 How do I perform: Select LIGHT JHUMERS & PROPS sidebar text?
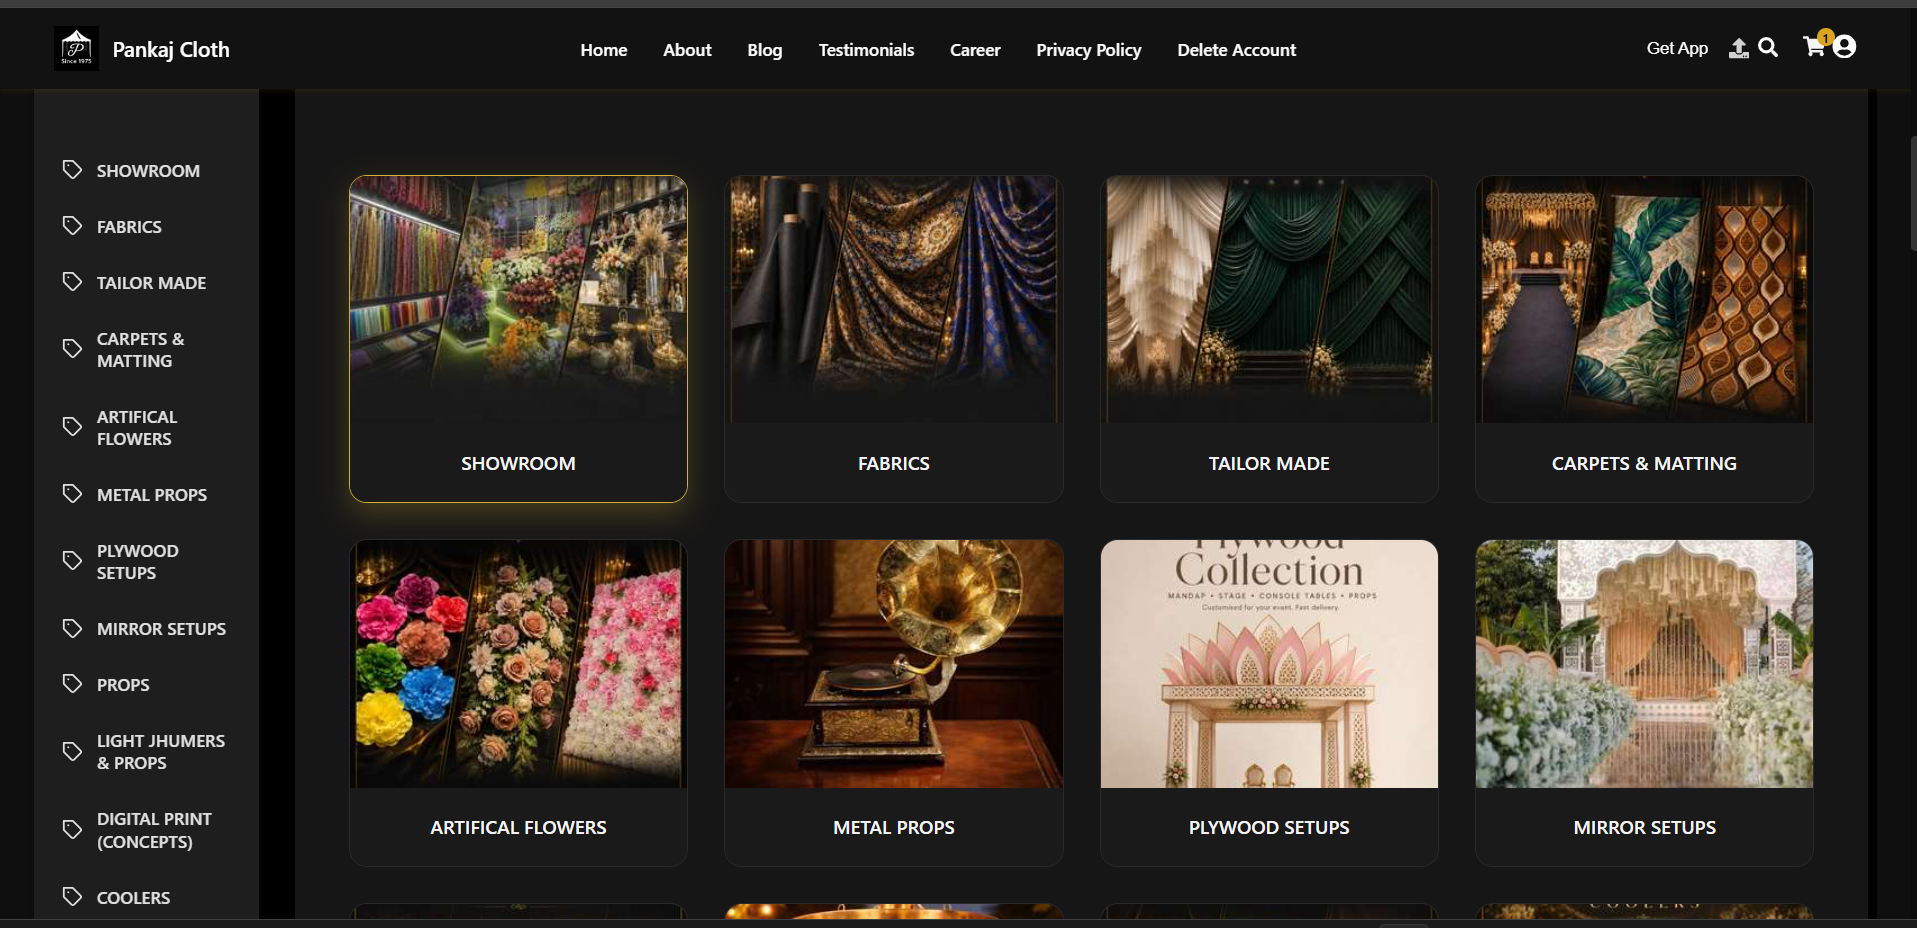(161, 752)
